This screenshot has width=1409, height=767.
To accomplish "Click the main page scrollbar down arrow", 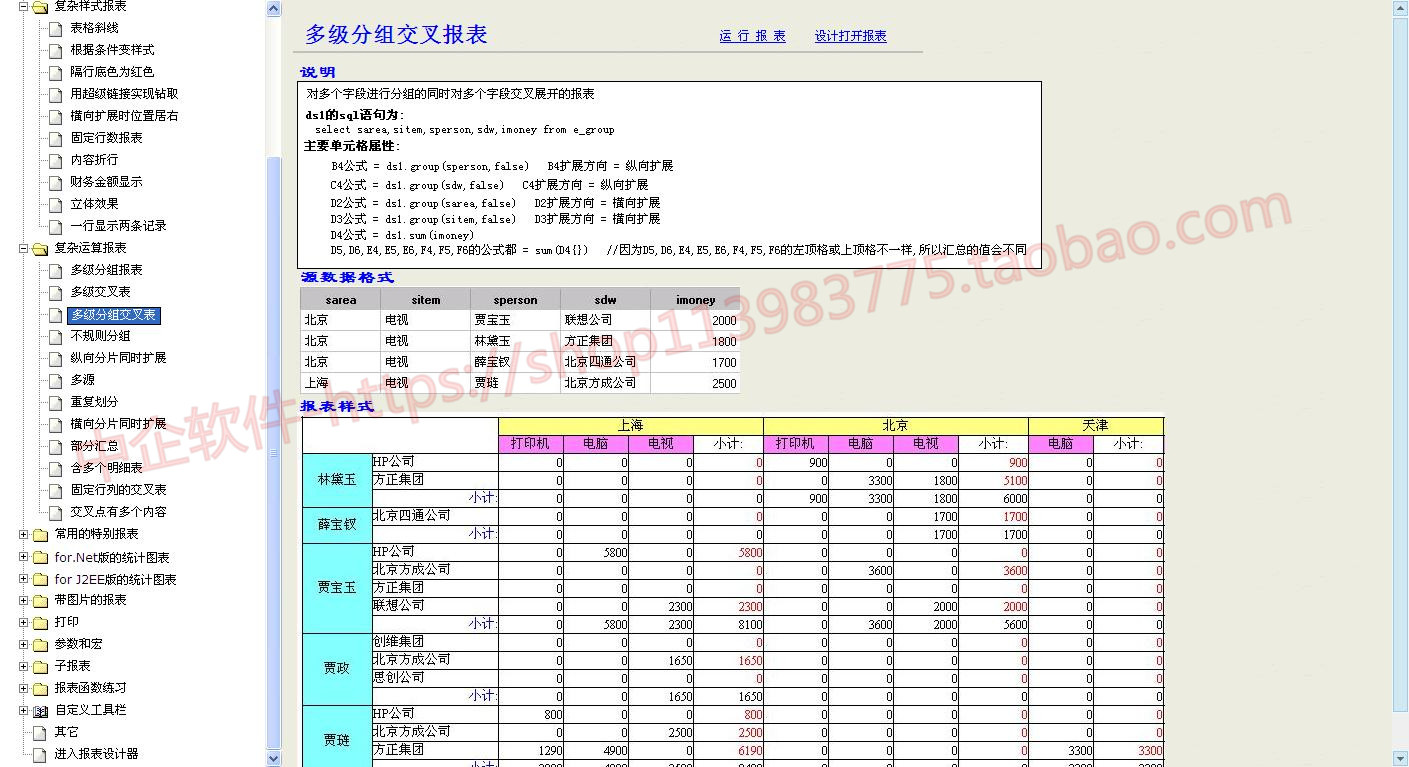I will pos(1401,759).
